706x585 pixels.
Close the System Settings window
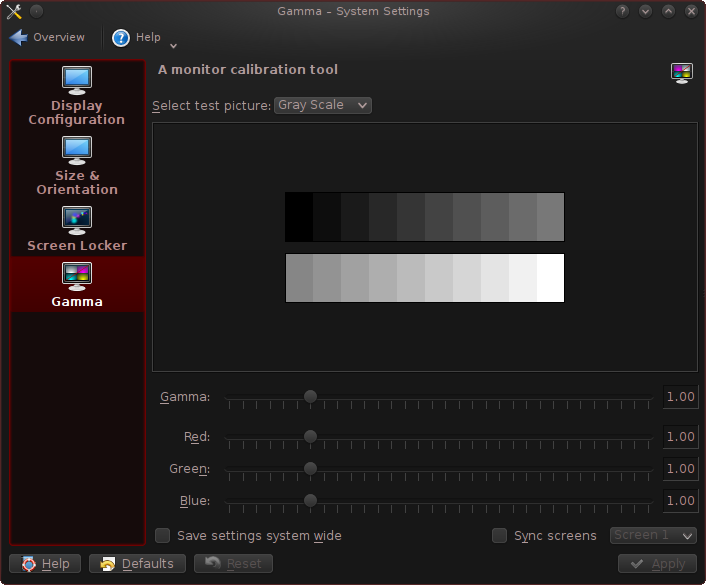click(691, 11)
